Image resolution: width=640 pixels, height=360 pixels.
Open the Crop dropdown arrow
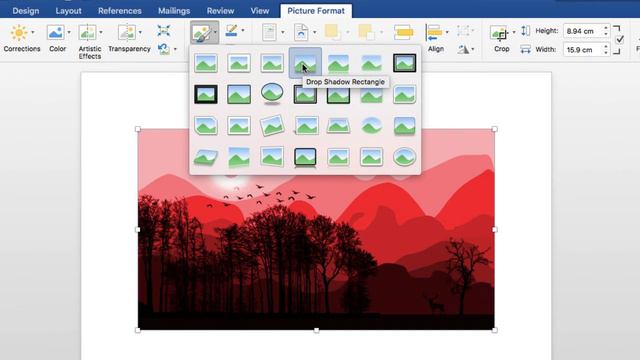click(x=513, y=32)
